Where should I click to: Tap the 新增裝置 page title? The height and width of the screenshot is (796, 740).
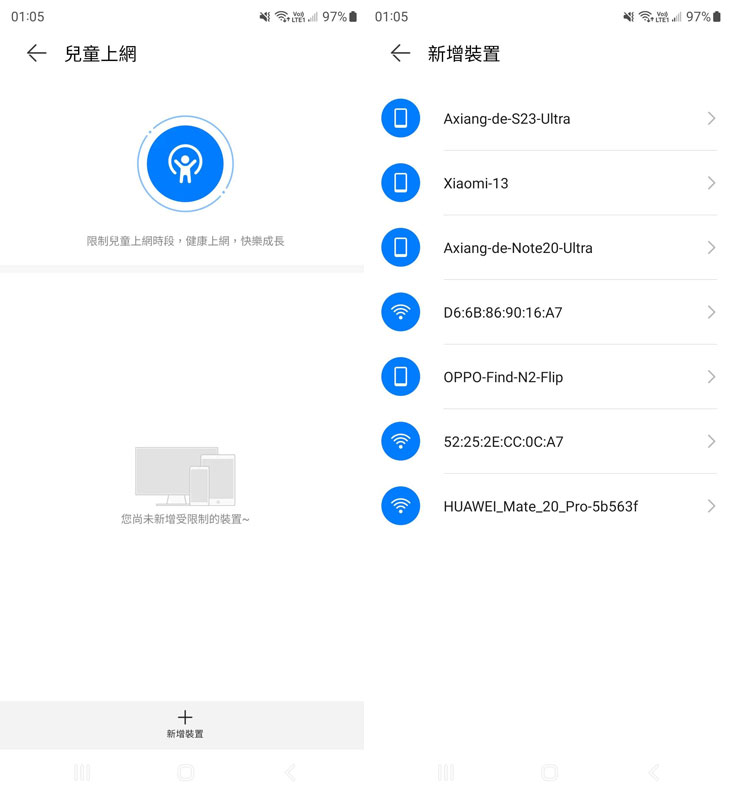[x=464, y=54]
